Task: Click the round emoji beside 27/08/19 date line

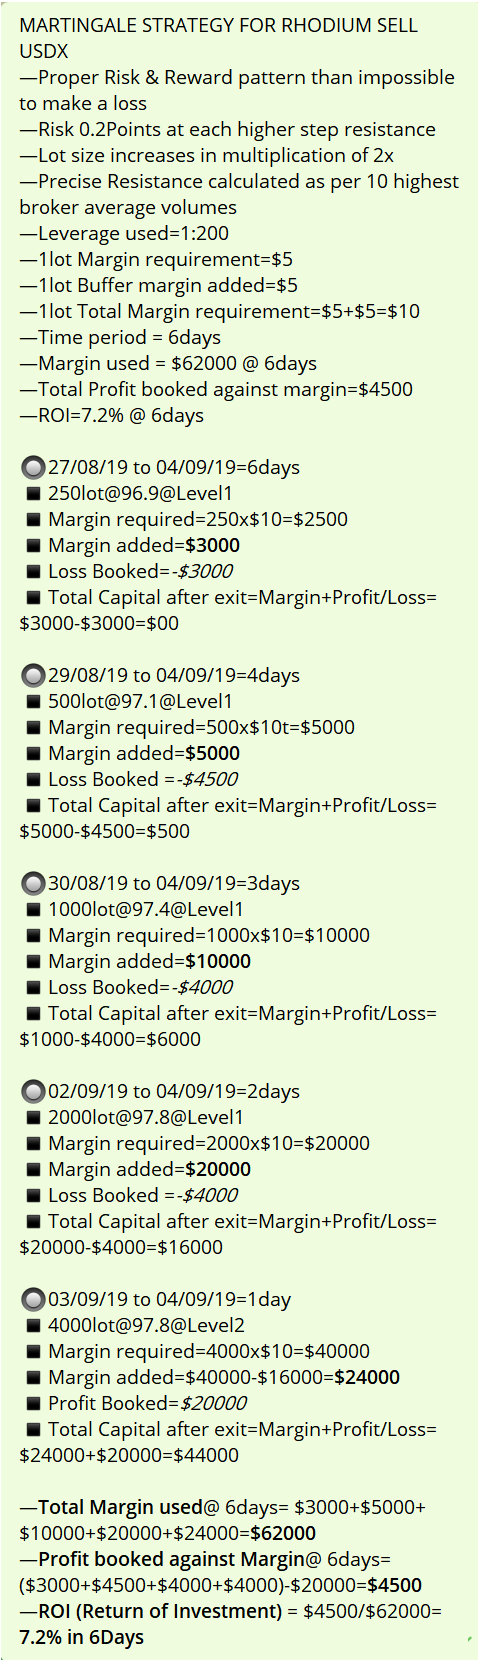Action: [33, 467]
